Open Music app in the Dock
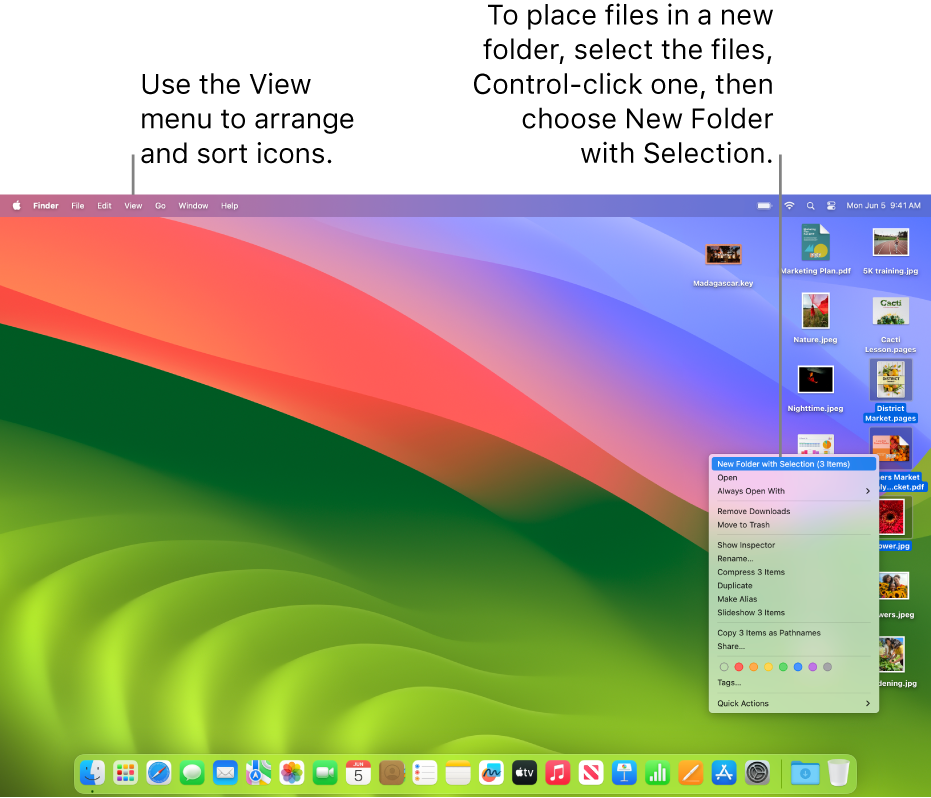 click(558, 773)
